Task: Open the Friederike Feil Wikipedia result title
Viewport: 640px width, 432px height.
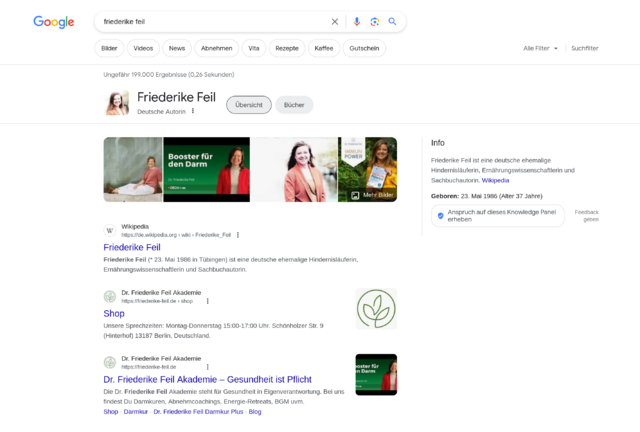Action: tap(132, 247)
